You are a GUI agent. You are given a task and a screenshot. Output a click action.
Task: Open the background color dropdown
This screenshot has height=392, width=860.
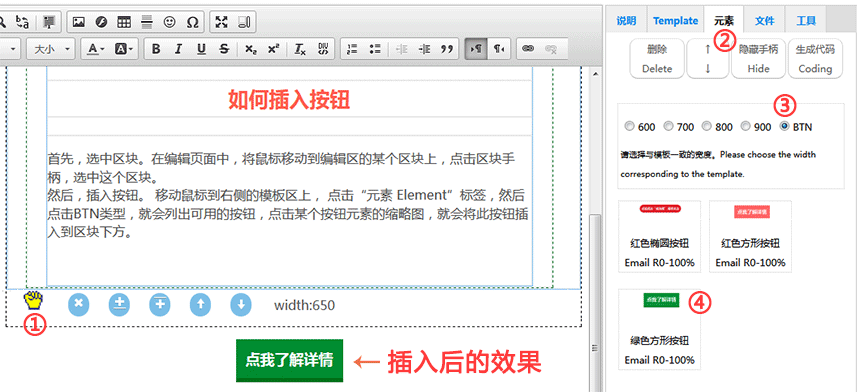pyautogui.click(x=124, y=49)
